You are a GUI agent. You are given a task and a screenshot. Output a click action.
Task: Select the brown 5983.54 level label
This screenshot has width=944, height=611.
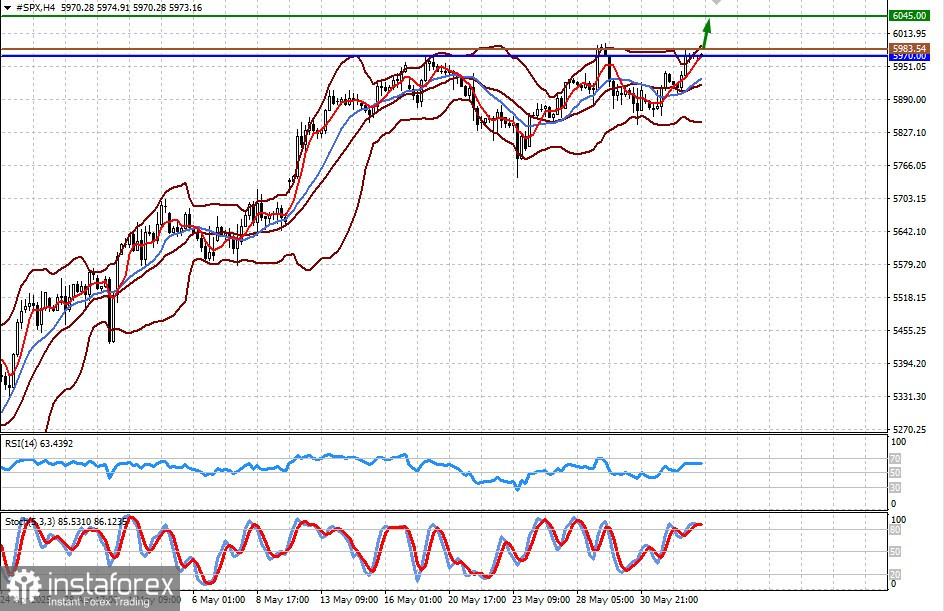[909, 48]
